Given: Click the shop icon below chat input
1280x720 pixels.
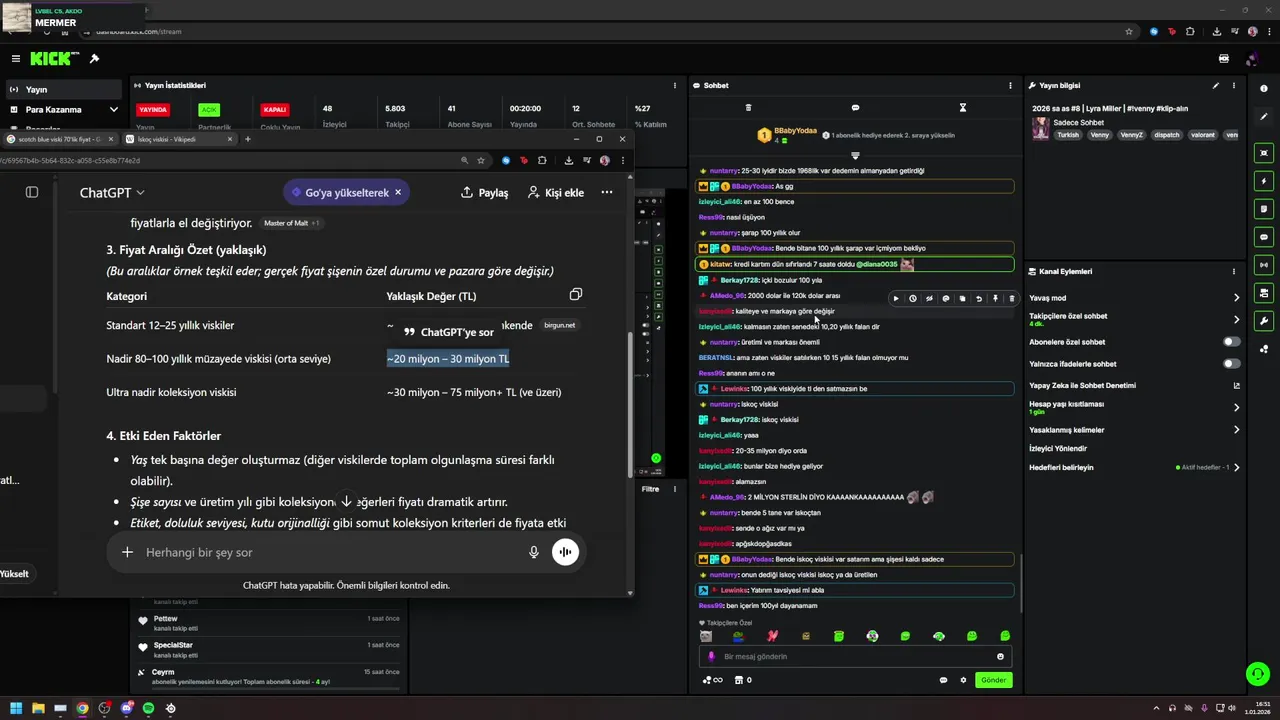Looking at the screenshot, I should pos(739,680).
